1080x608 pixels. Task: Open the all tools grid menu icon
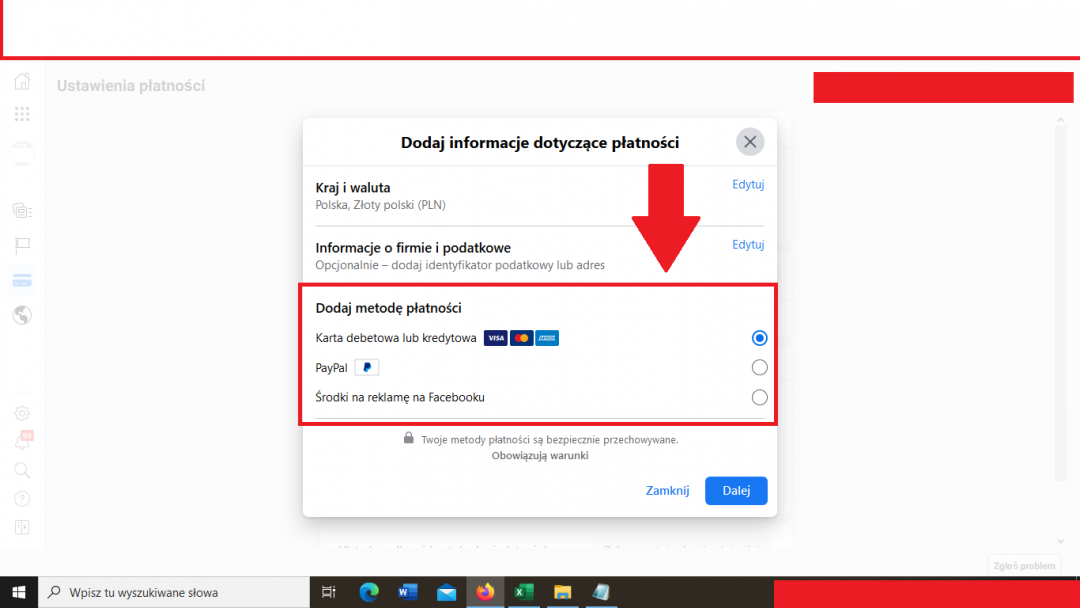(x=22, y=114)
